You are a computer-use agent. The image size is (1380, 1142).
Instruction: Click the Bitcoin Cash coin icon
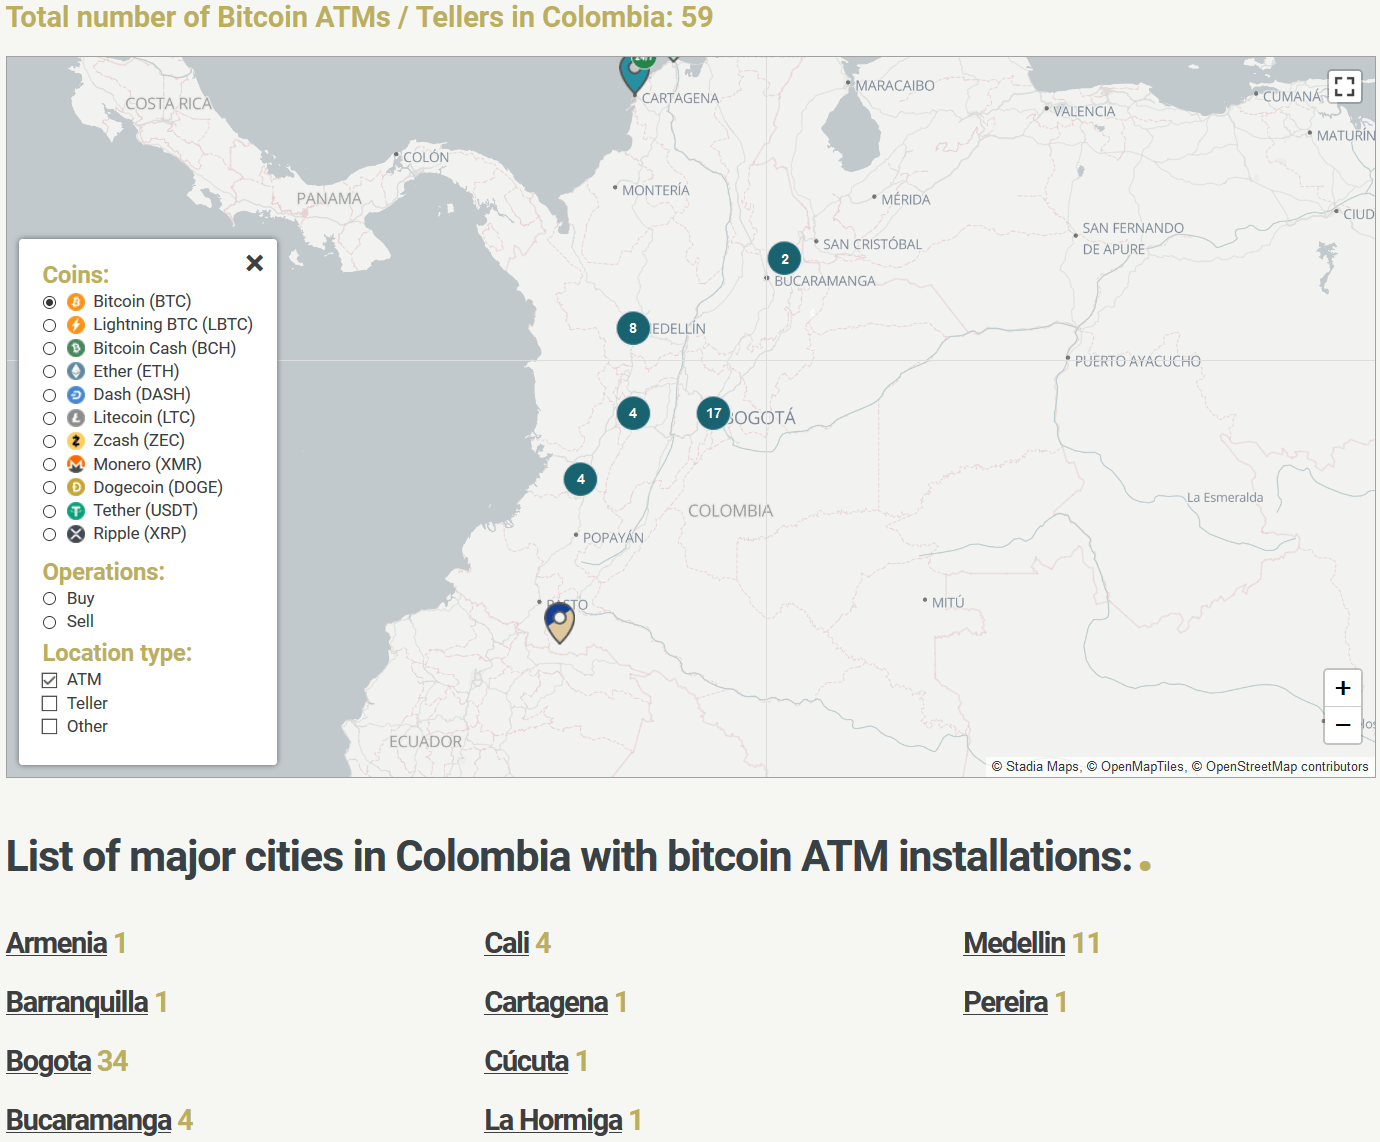(x=76, y=348)
